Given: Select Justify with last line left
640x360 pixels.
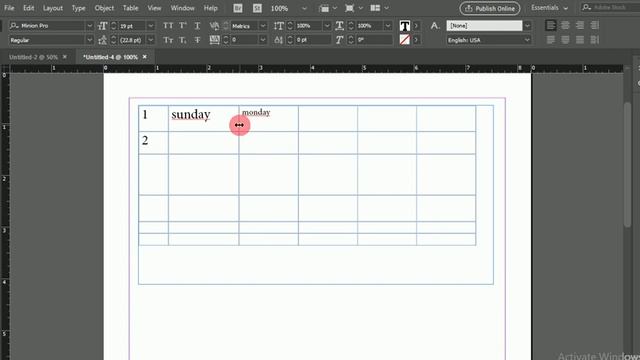Looking at the screenshot, I should click(x=551, y=40).
